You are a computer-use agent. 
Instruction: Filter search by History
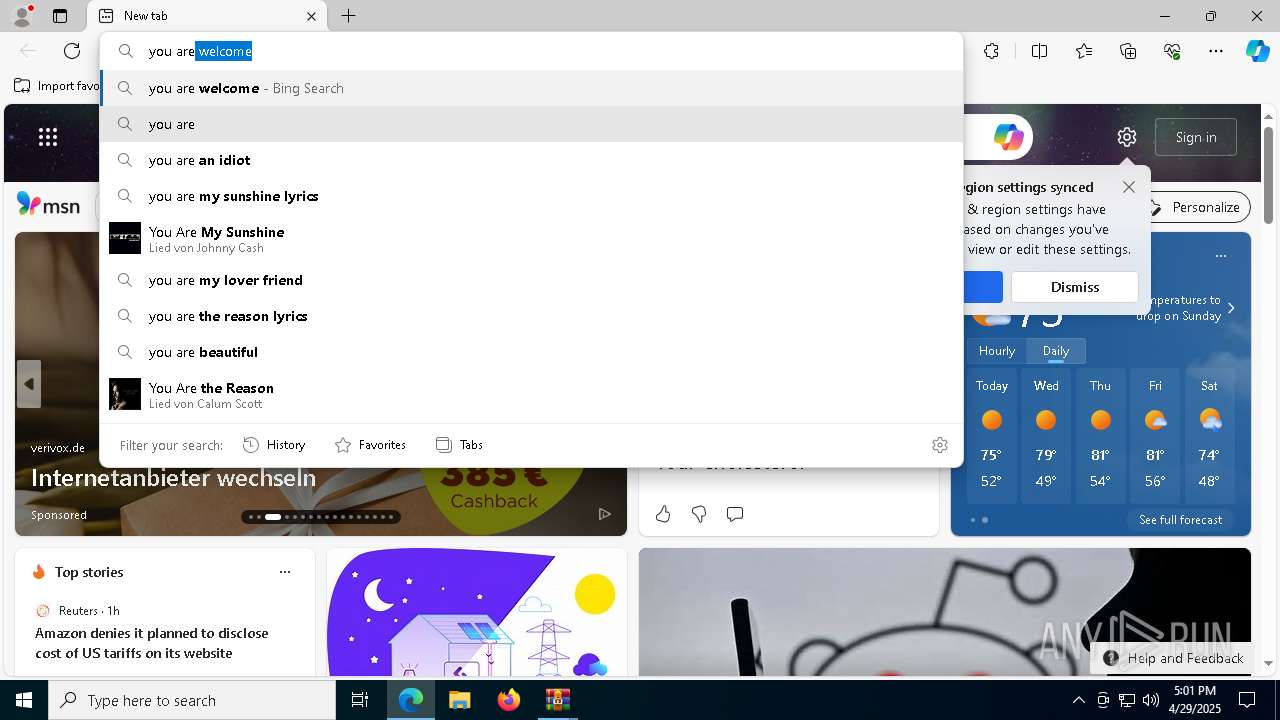pos(274,445)
